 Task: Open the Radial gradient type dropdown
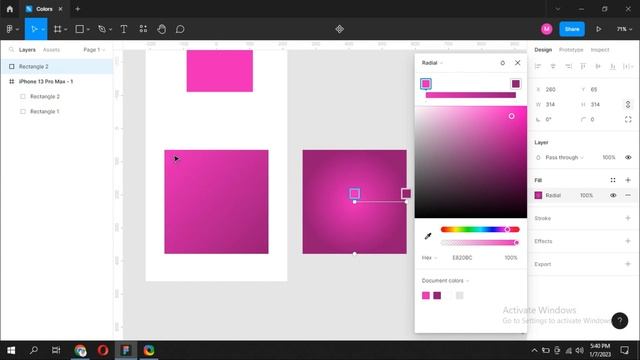(x=432, y=63)
